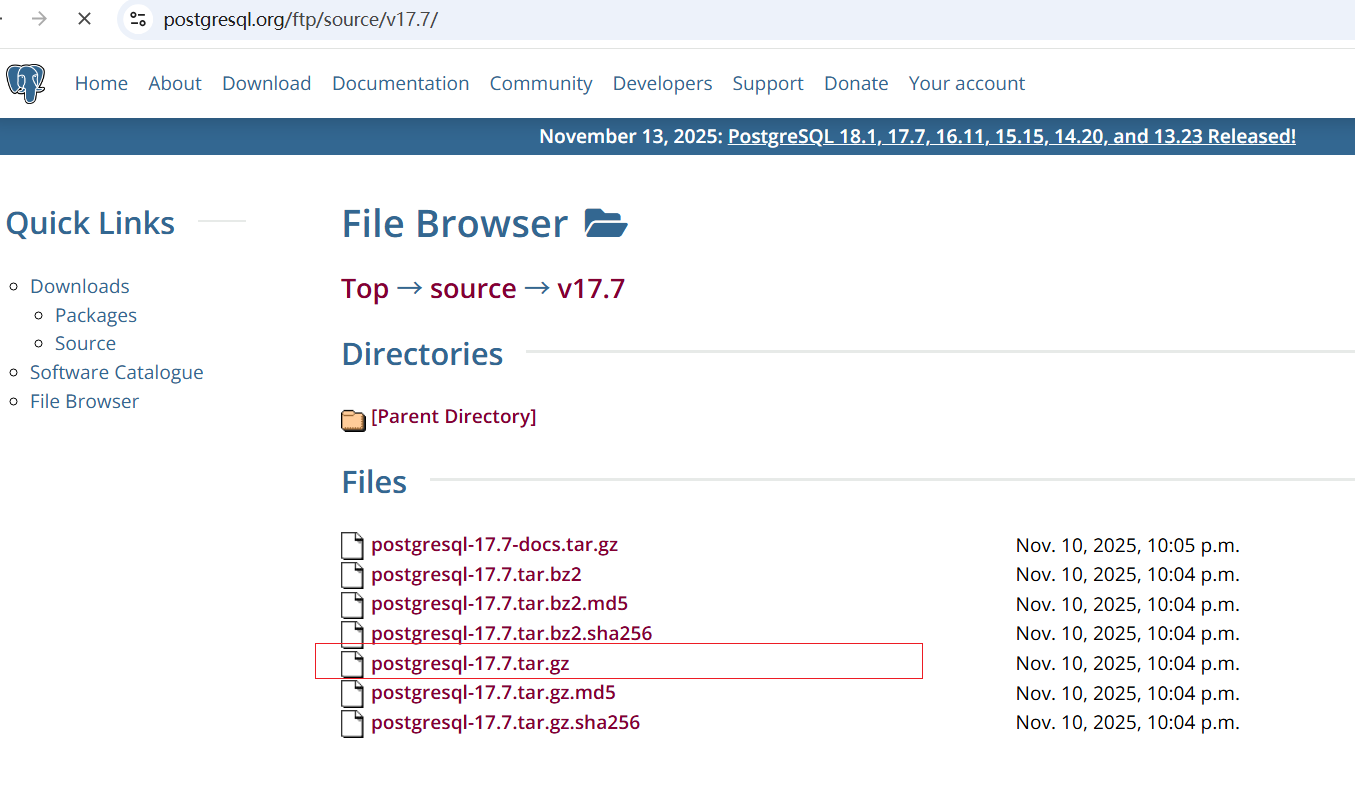The height and width of the screenshot is (807, 1355).
Task: Click the browser forward arrow
Action: (x=39, y=19)
